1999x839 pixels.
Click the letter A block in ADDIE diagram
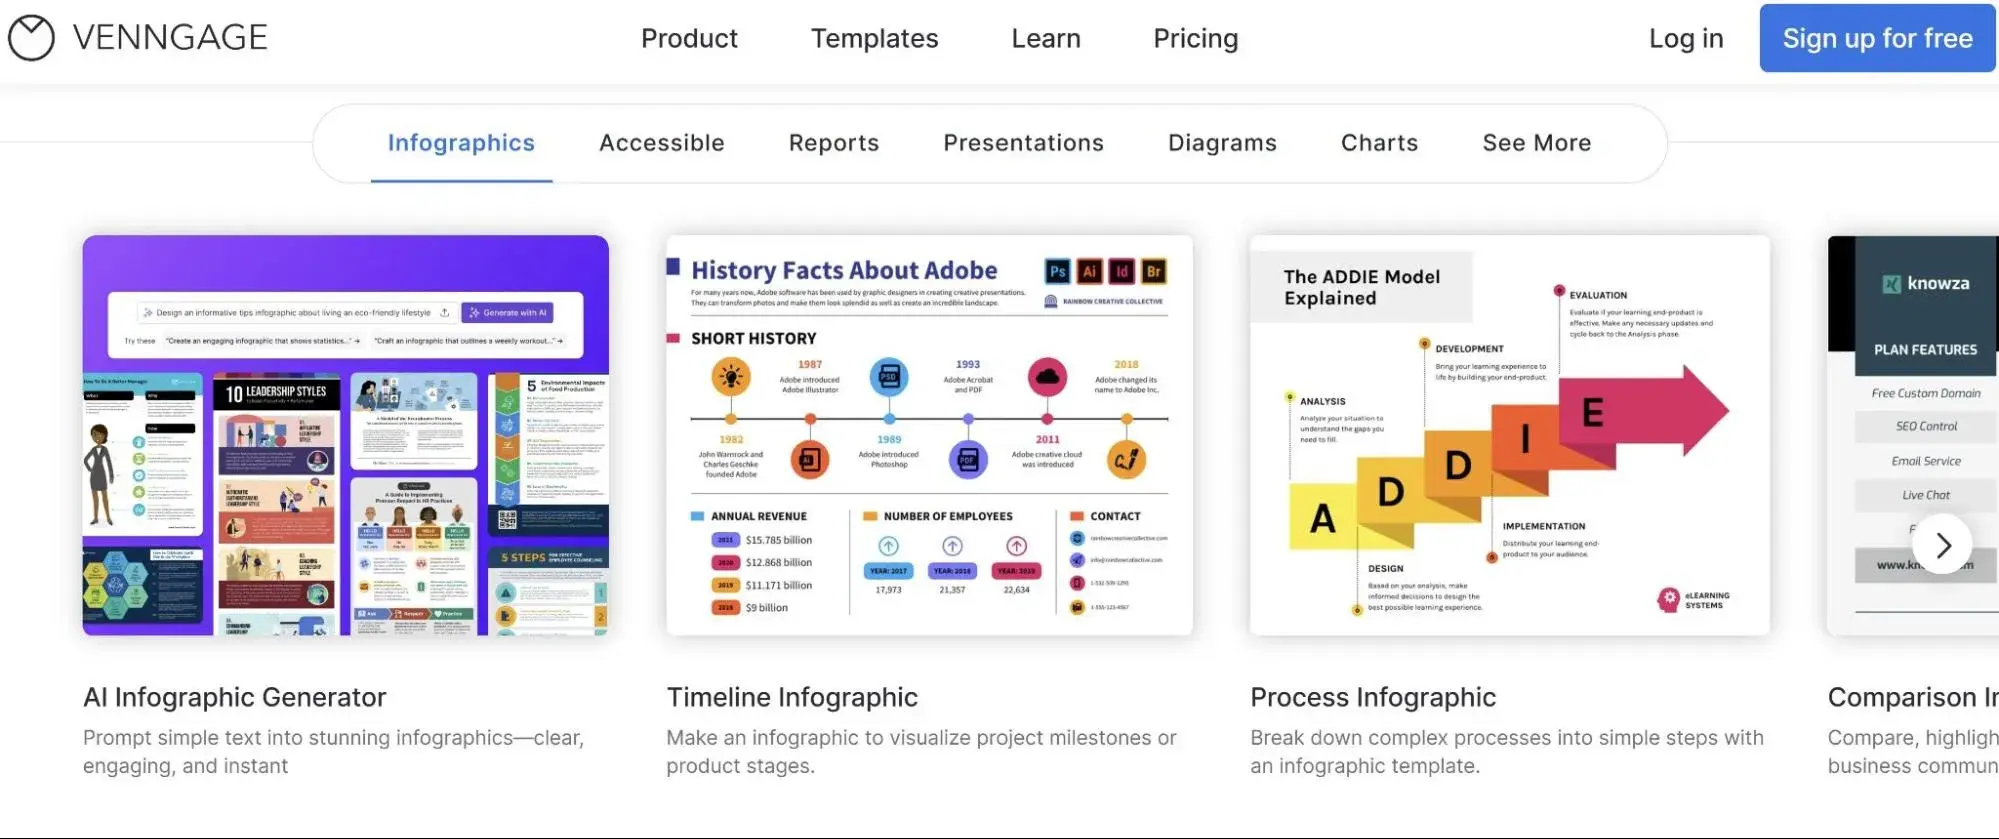pos(1322,517)
